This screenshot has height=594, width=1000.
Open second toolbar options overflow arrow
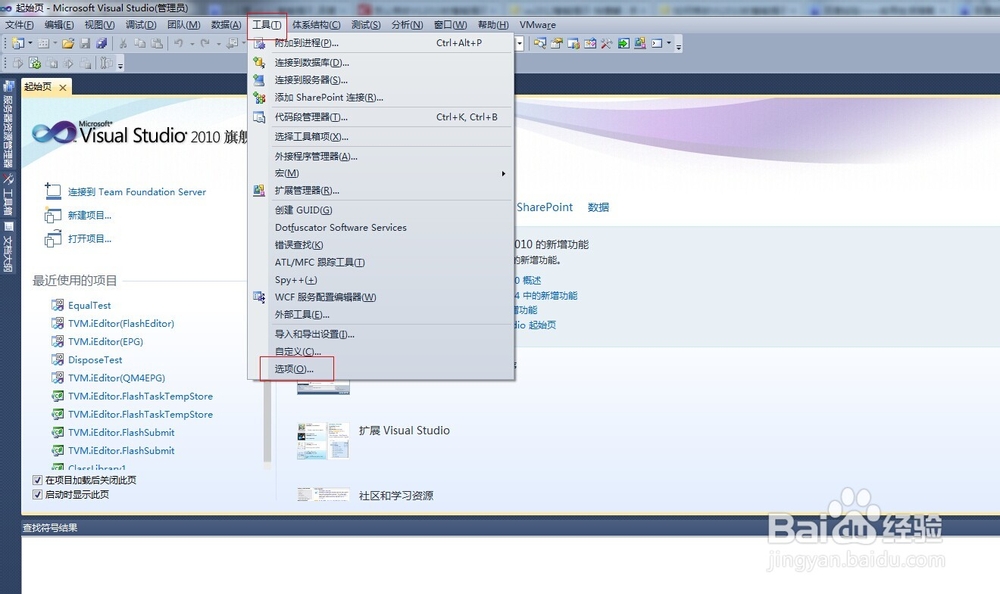click(x=120, y=64)
